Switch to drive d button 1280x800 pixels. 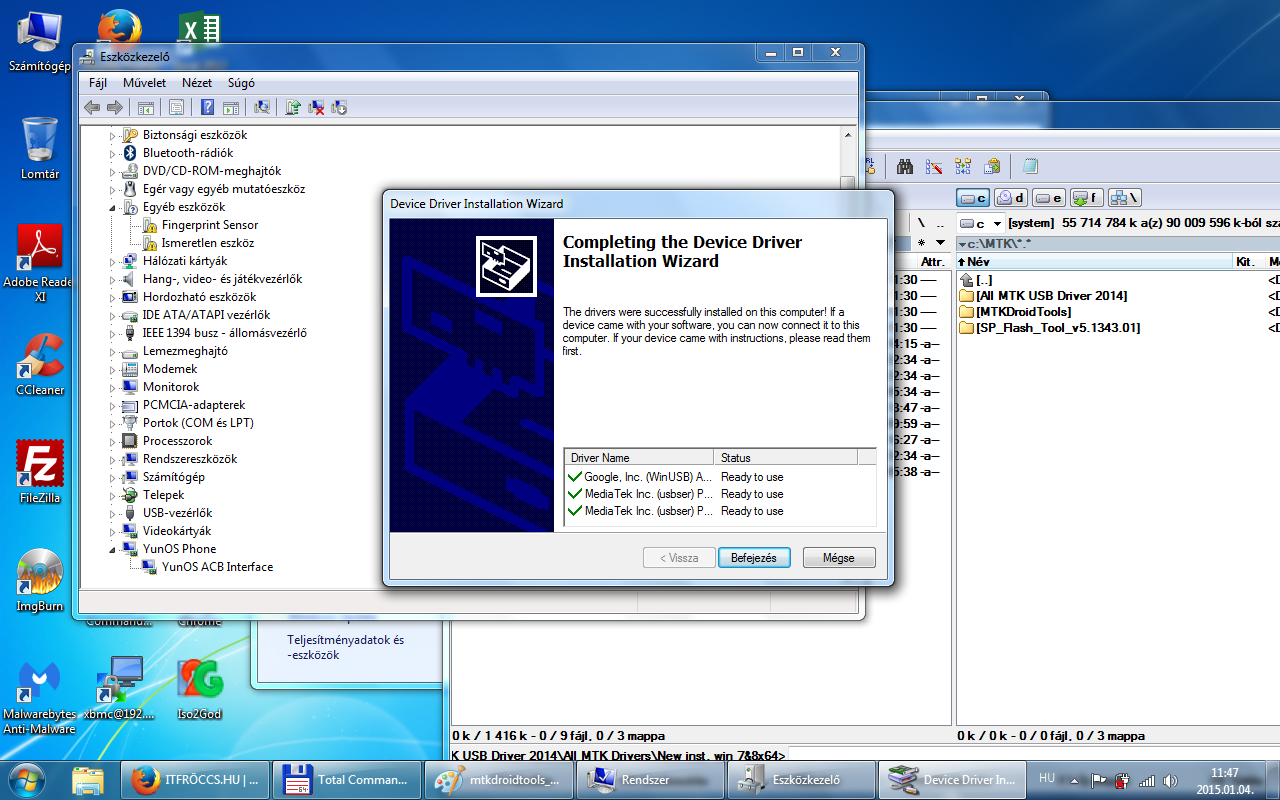1010,198
